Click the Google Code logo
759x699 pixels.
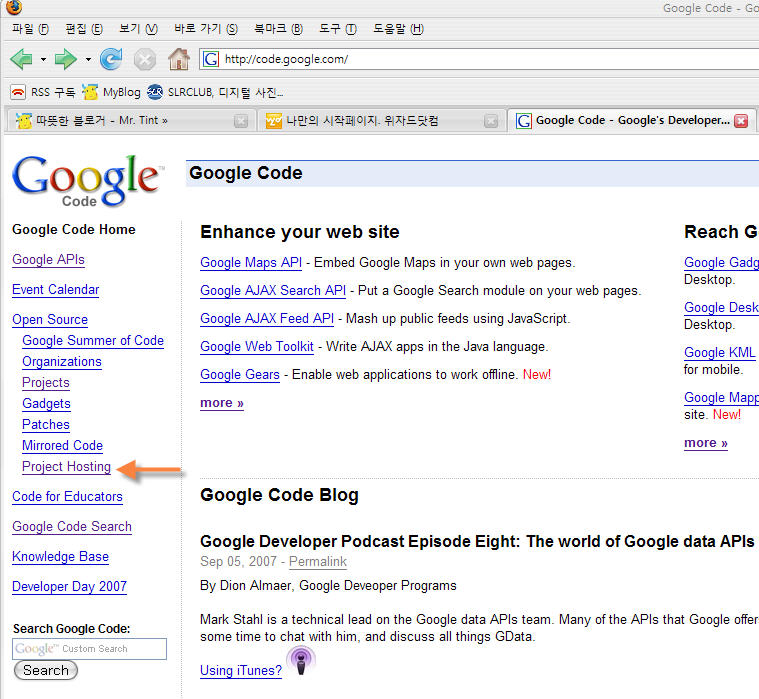(x=88, y=181)
